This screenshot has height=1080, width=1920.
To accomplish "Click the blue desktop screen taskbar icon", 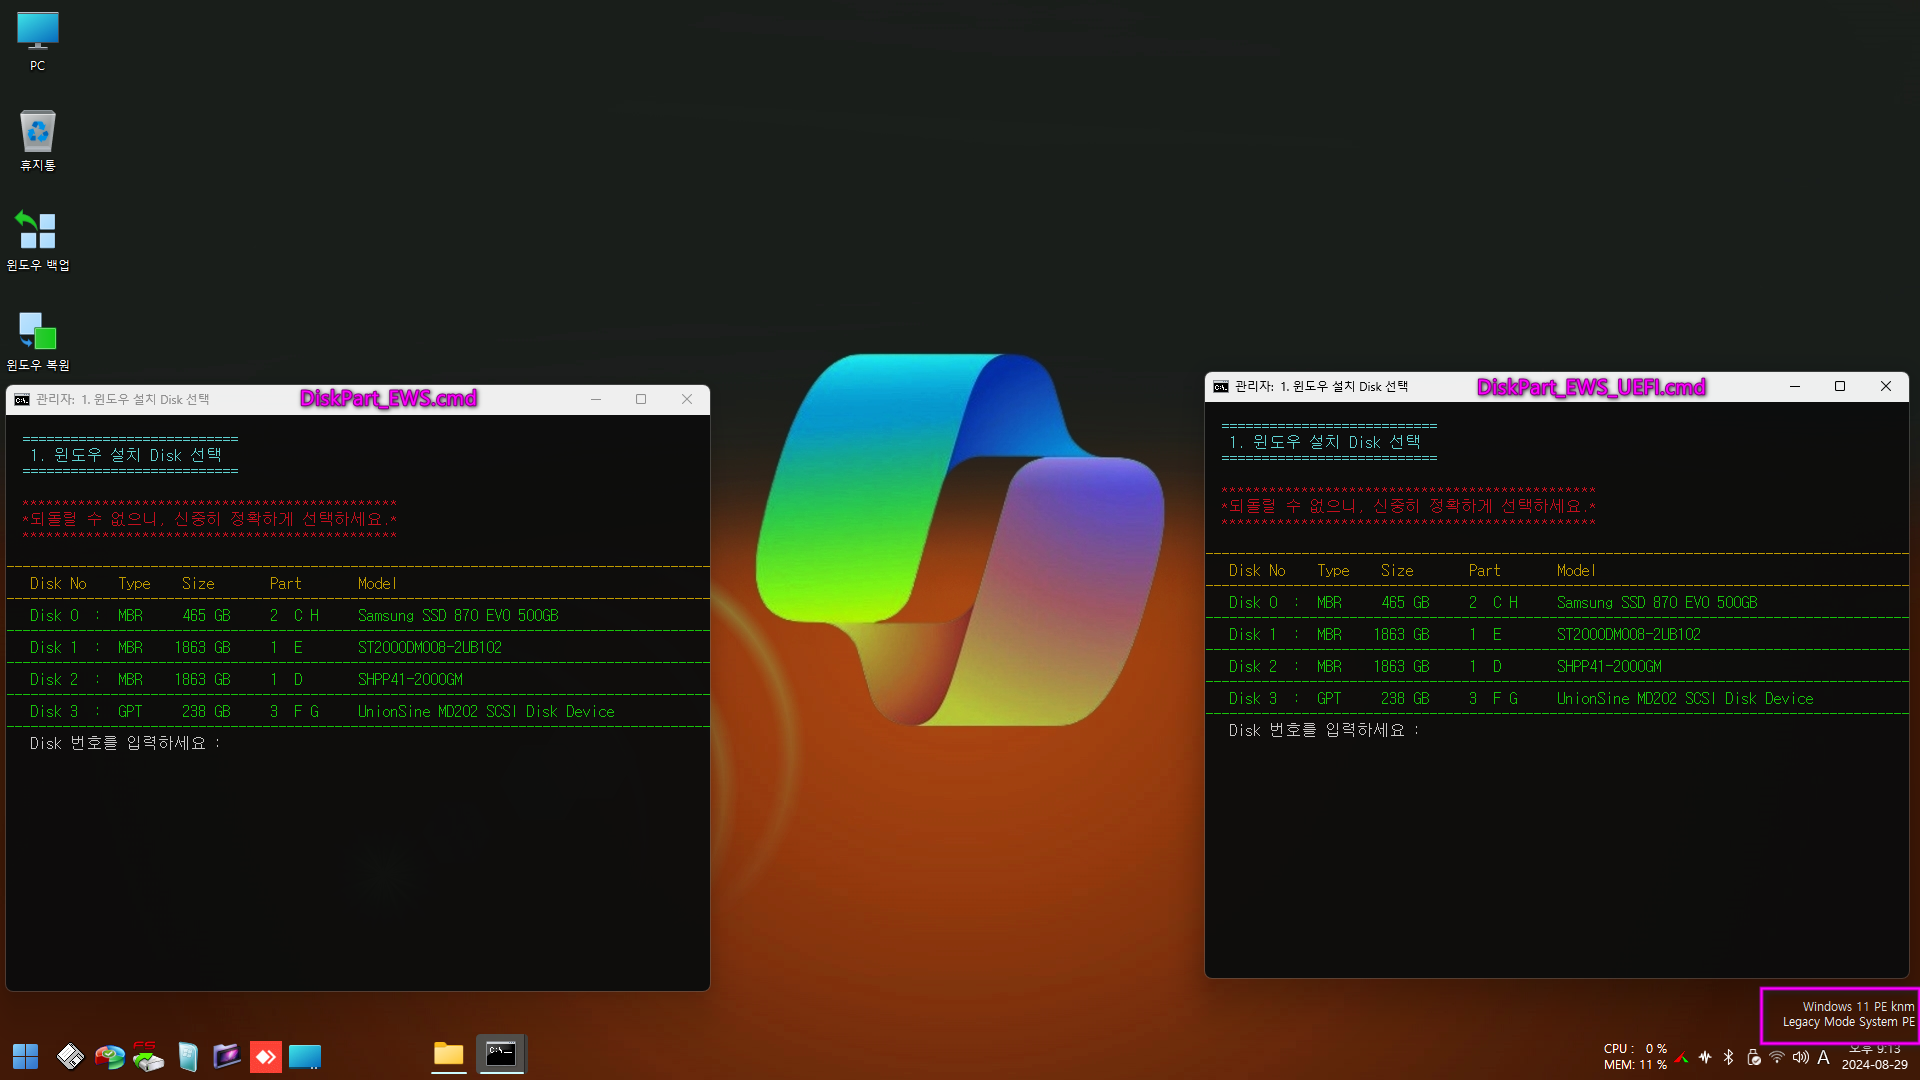I will pos(305,1056).
